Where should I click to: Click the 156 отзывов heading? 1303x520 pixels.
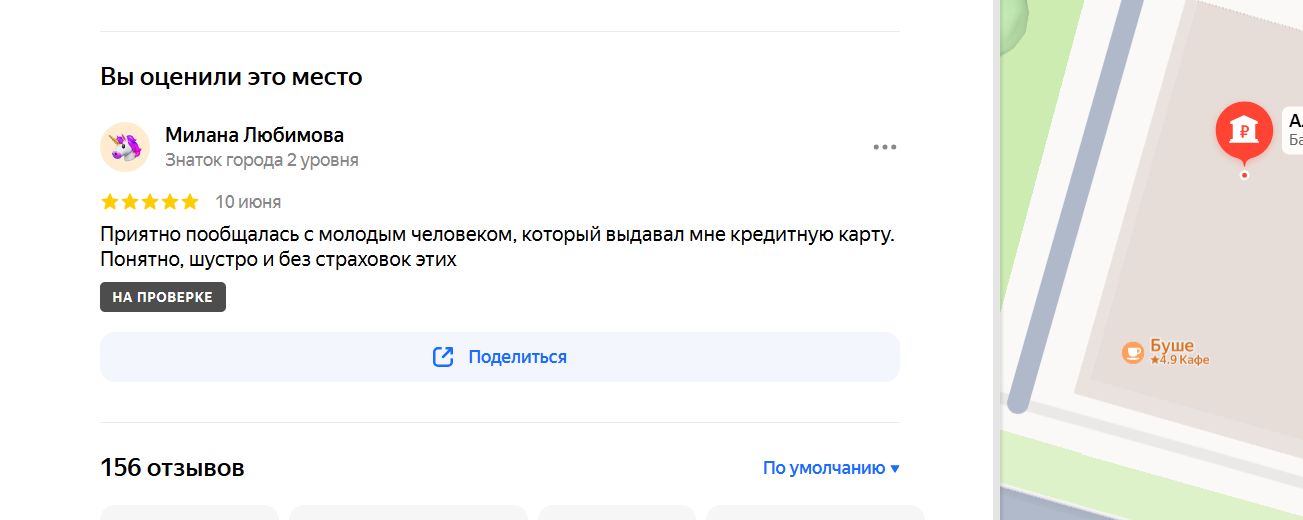tap(172, 468)
